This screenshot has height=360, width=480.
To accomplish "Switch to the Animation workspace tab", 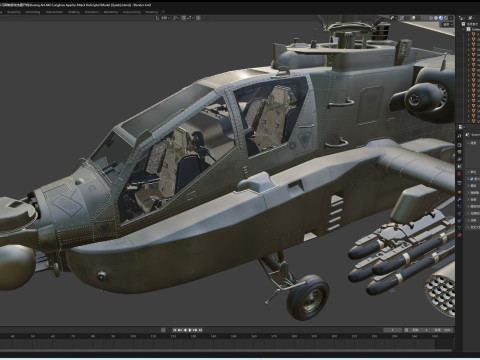I will tap(92, 12).
